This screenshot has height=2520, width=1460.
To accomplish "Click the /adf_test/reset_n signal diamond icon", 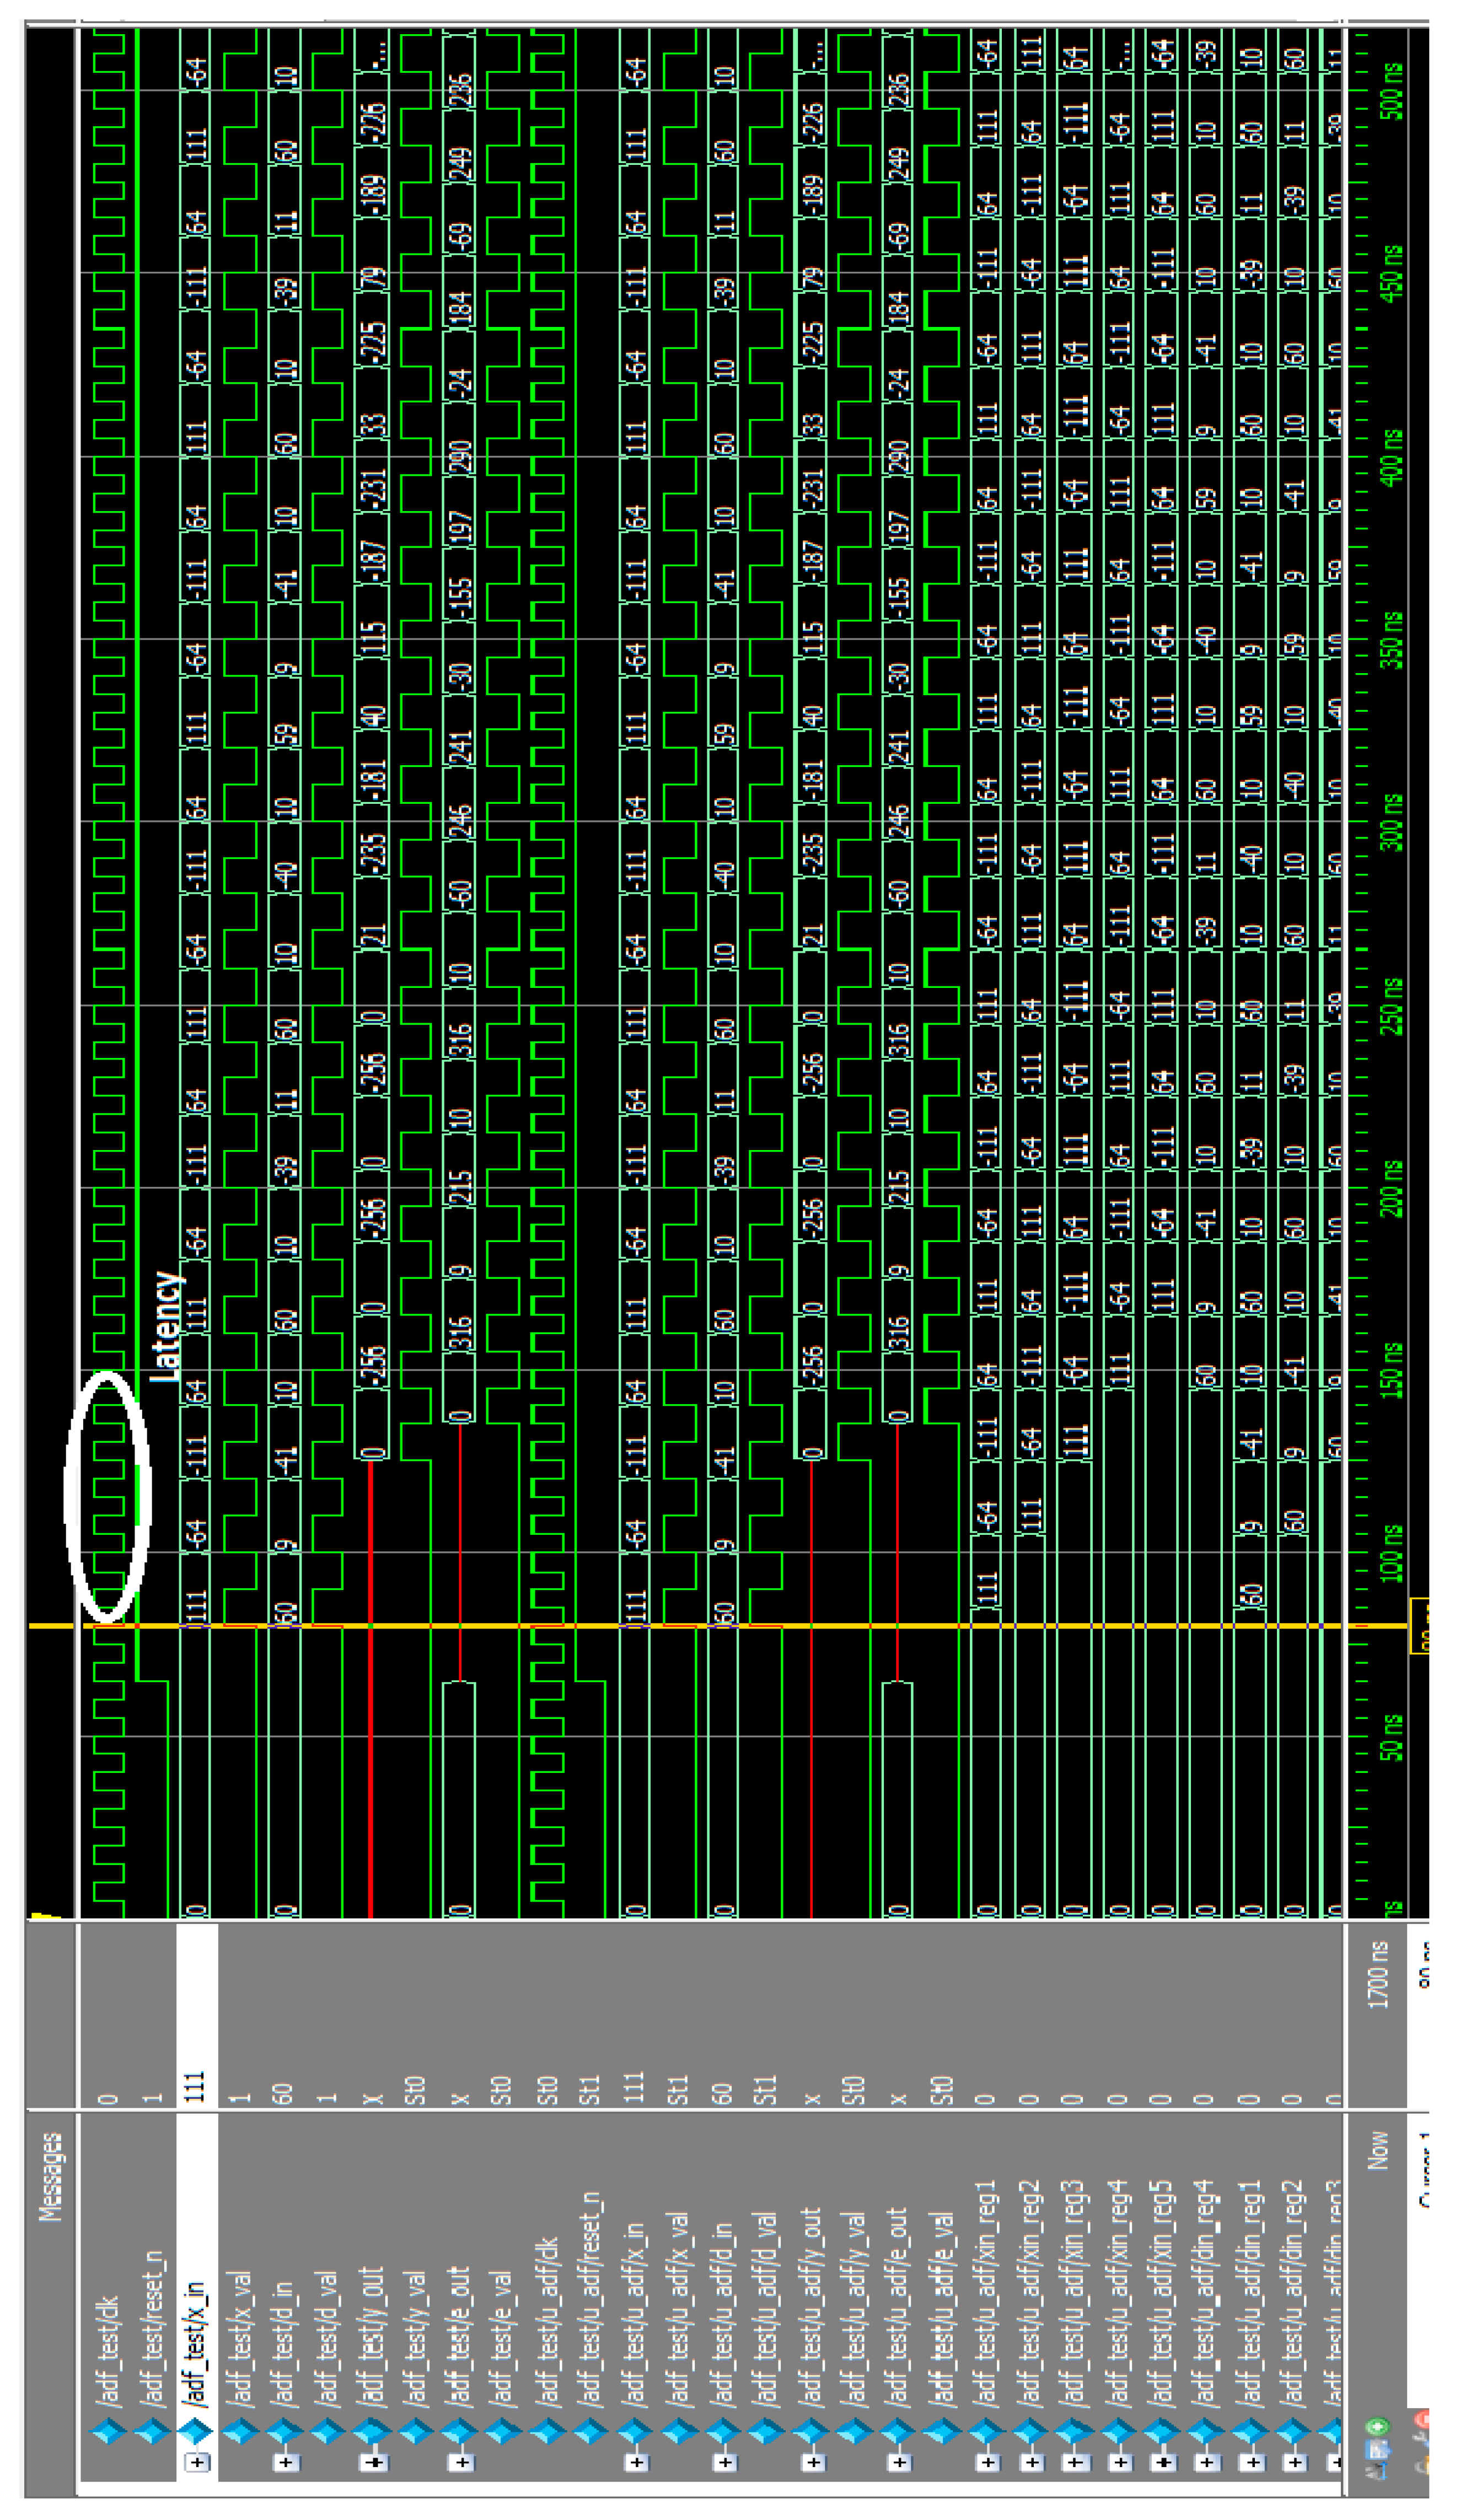I will point(152,2431).
